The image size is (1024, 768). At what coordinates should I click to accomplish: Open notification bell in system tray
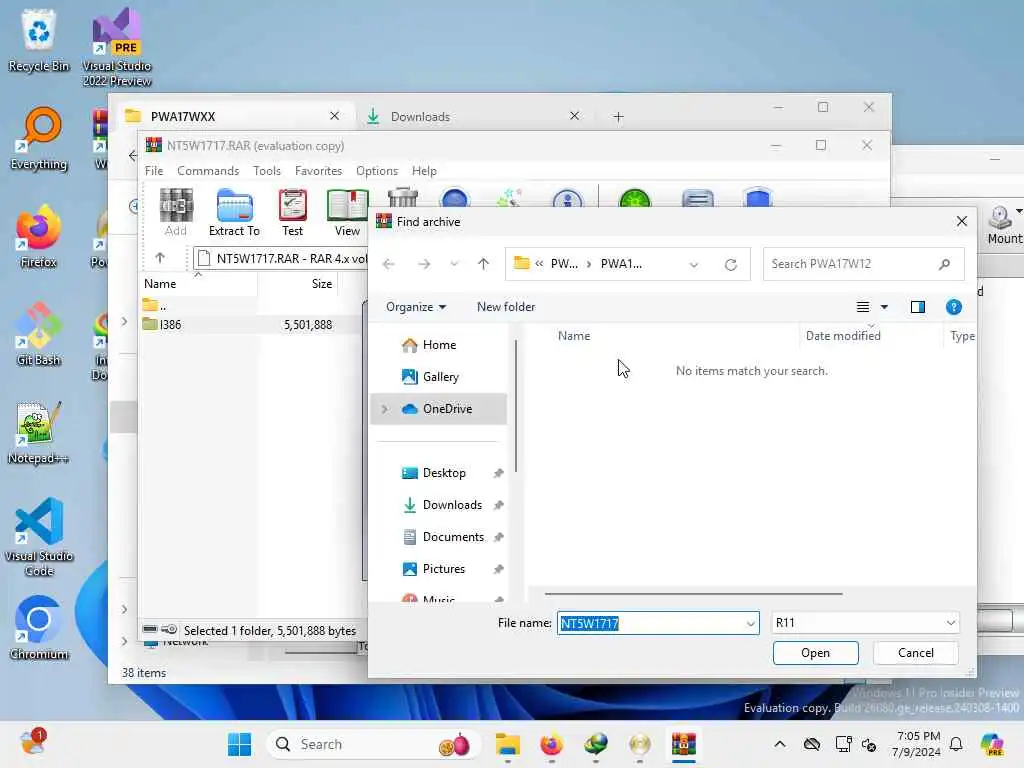click(x=956, y=744)
